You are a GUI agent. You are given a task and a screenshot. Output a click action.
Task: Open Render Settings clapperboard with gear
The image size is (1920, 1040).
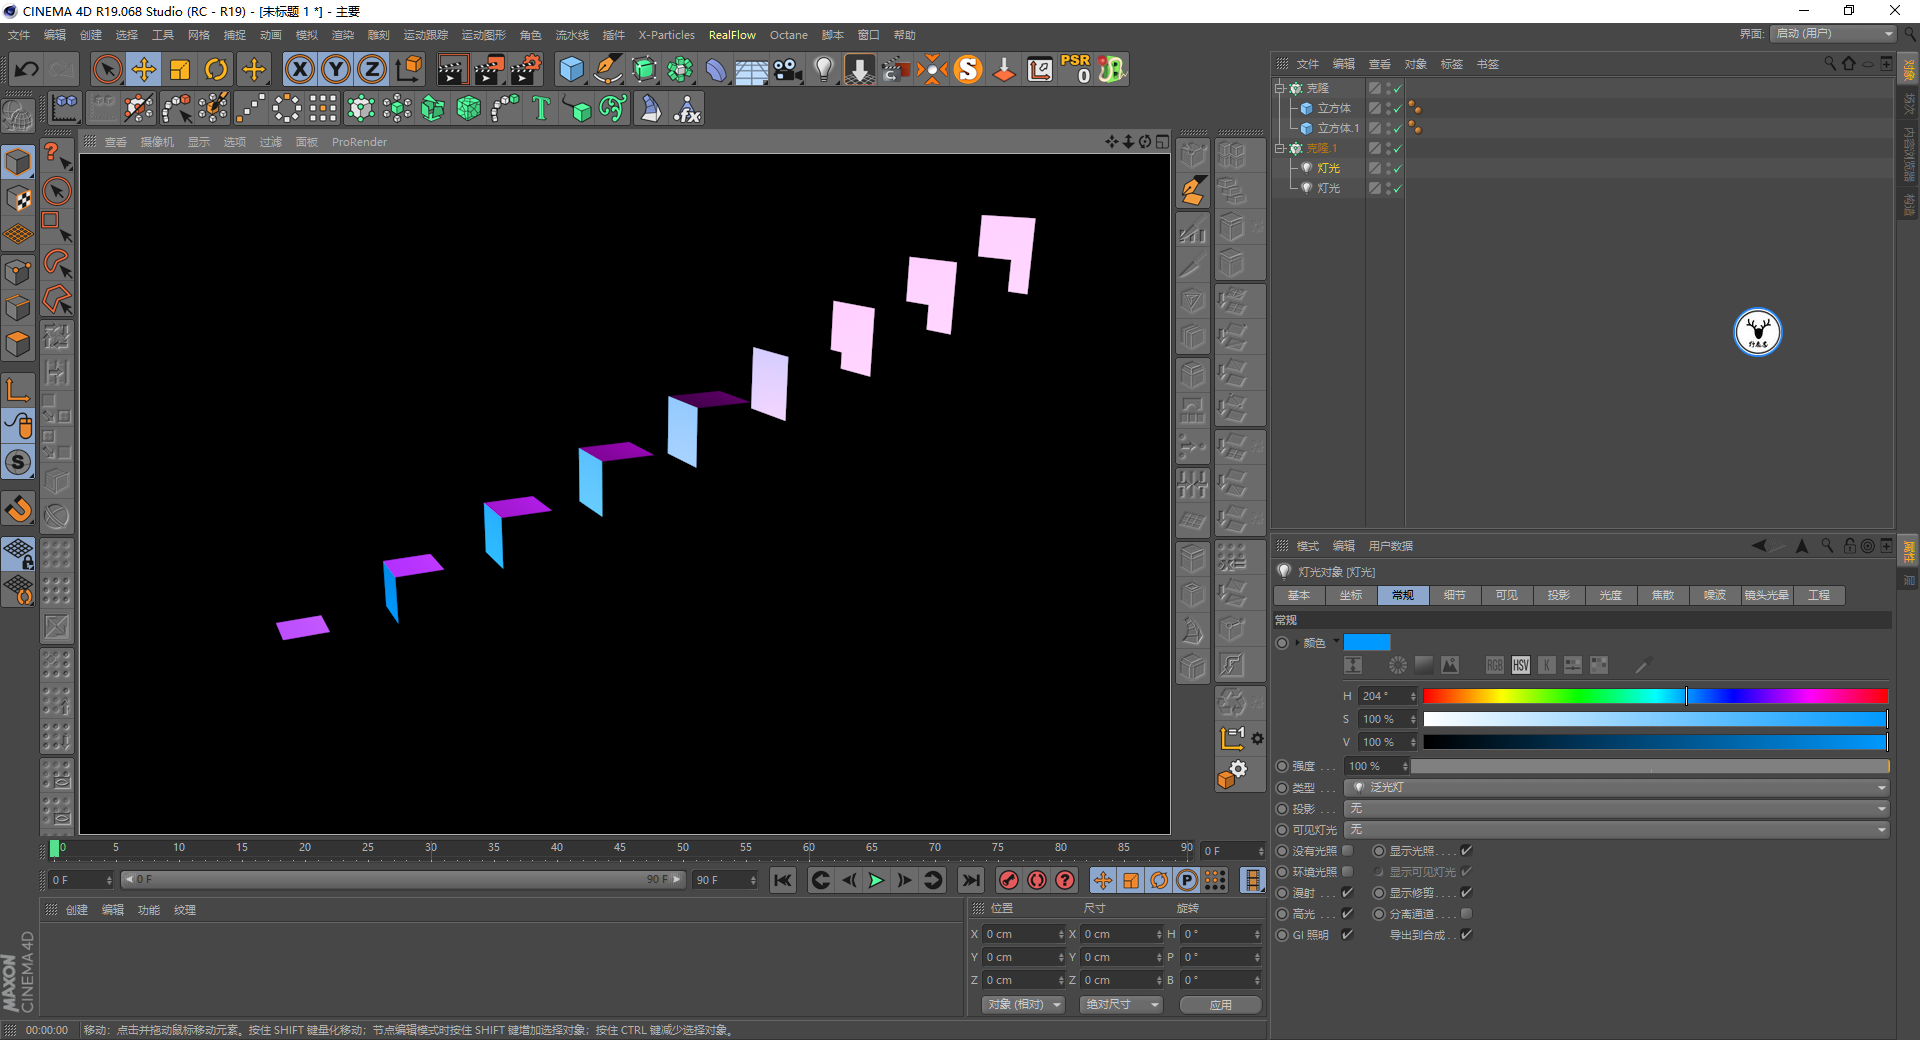tap(526, 69)
